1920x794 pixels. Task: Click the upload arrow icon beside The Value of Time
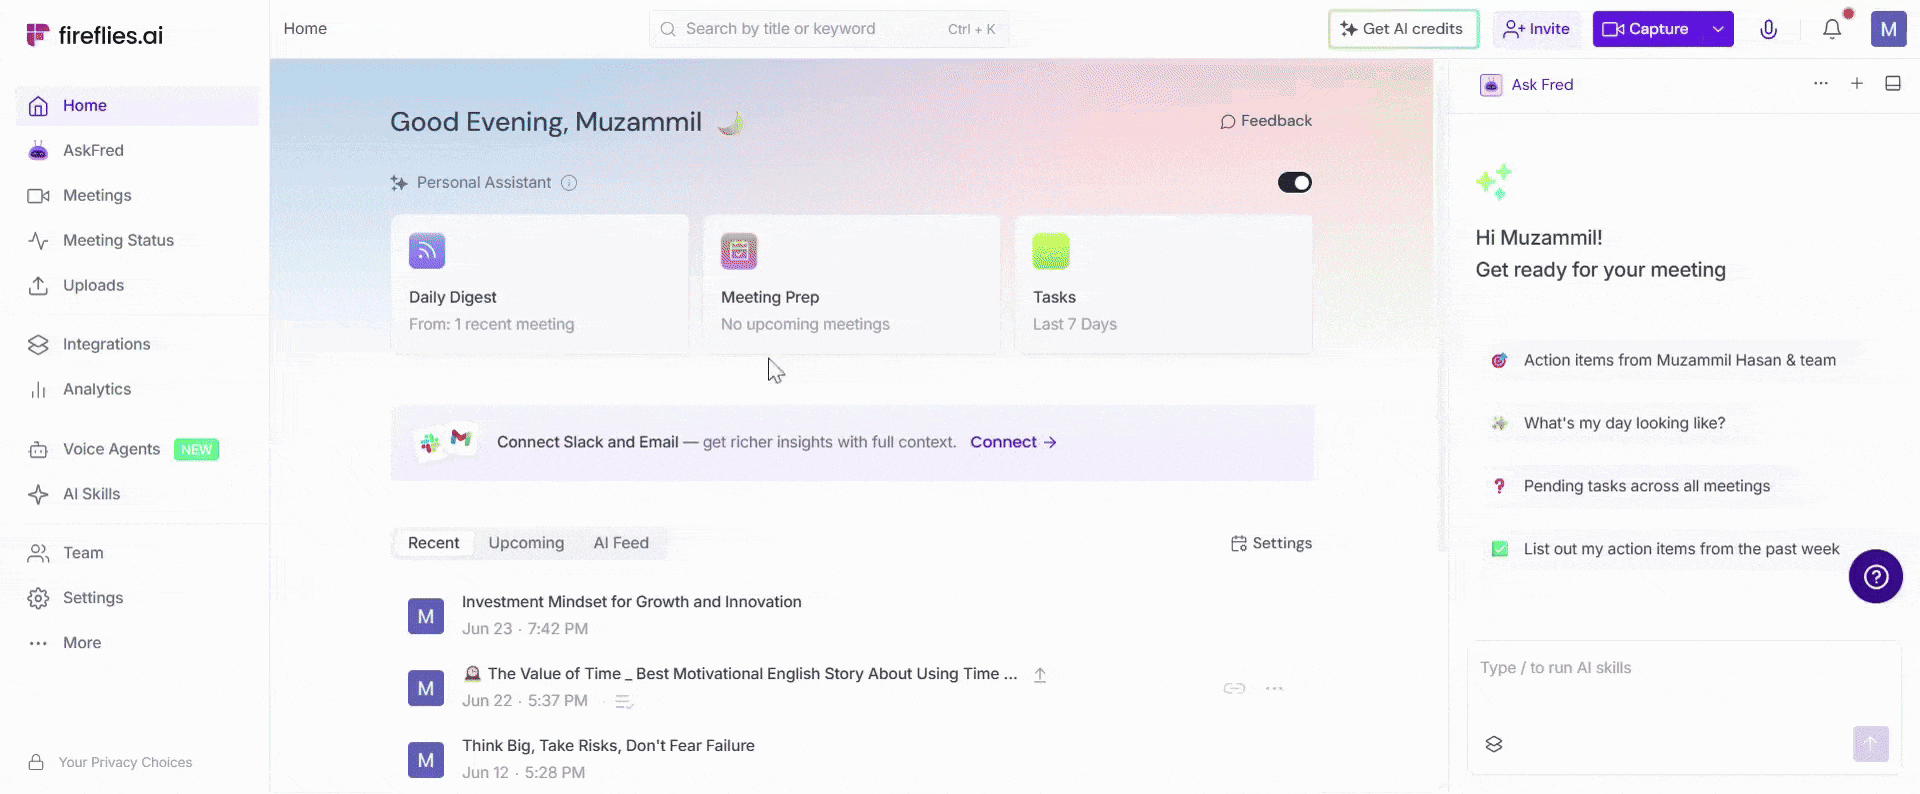(1040, 675)
